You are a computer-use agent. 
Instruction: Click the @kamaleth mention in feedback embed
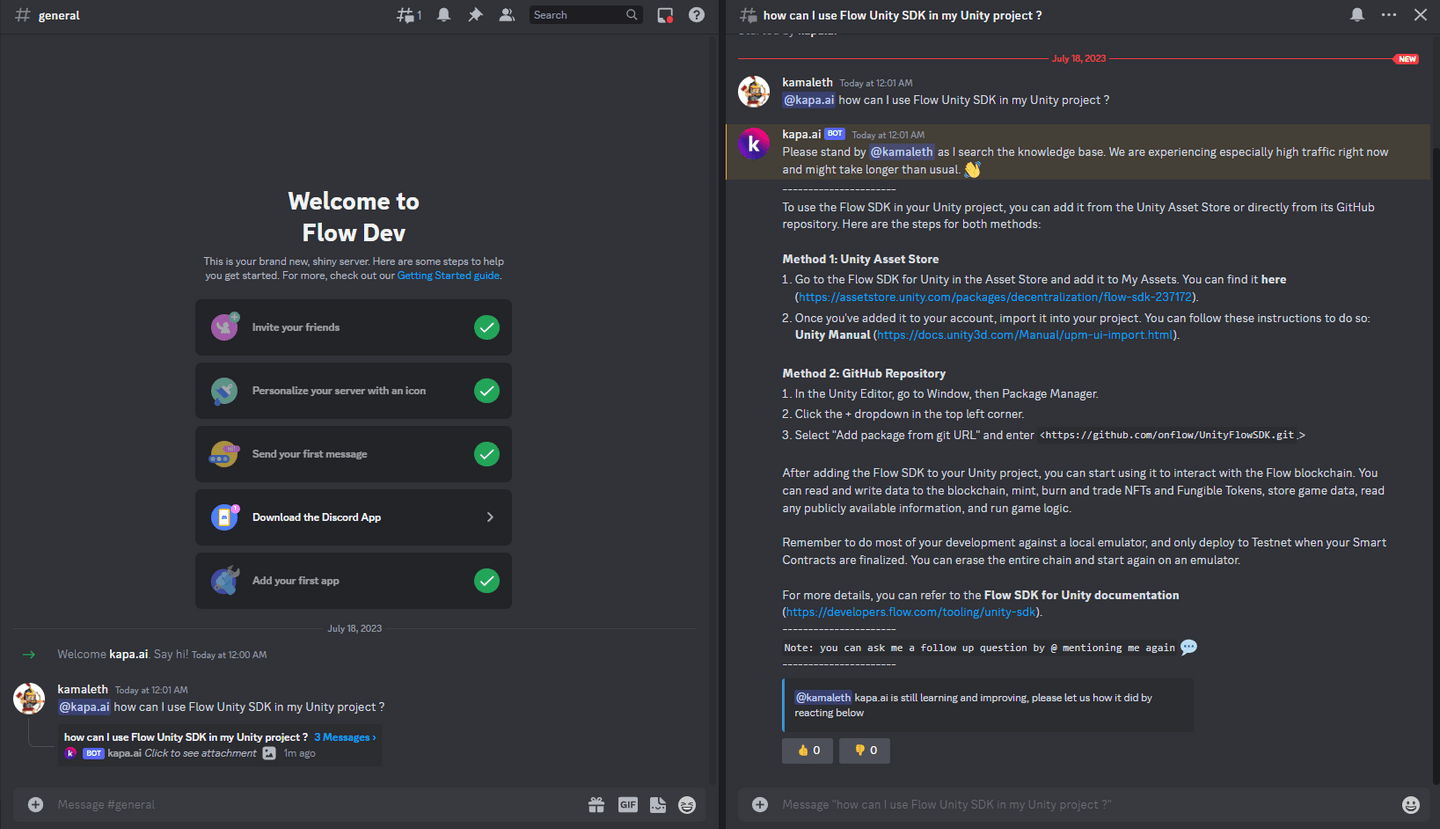pos(823,697)
